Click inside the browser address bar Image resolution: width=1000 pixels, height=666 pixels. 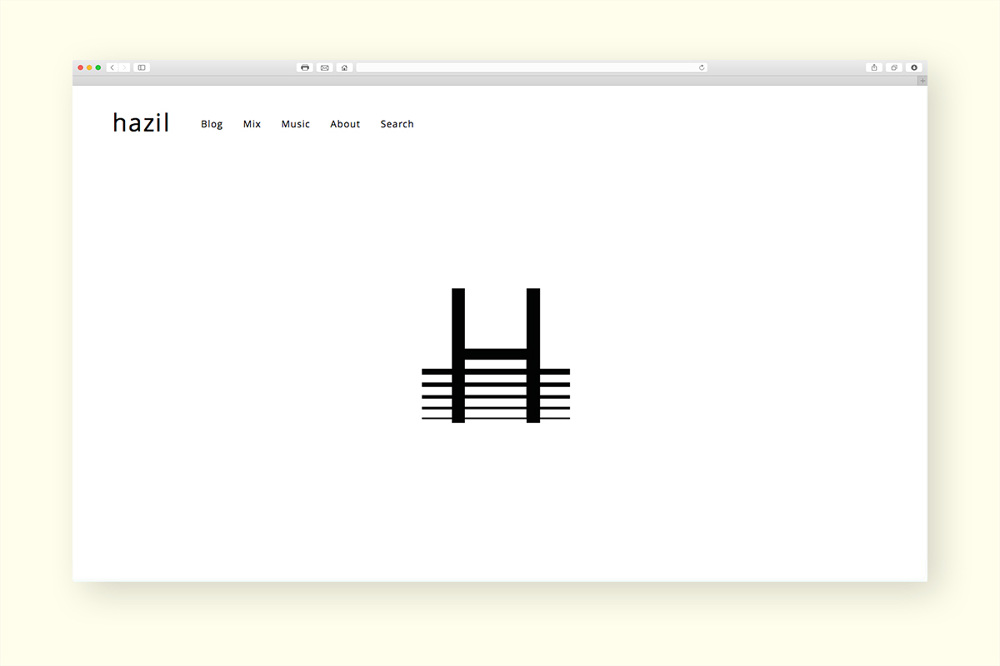coord(528,68)
